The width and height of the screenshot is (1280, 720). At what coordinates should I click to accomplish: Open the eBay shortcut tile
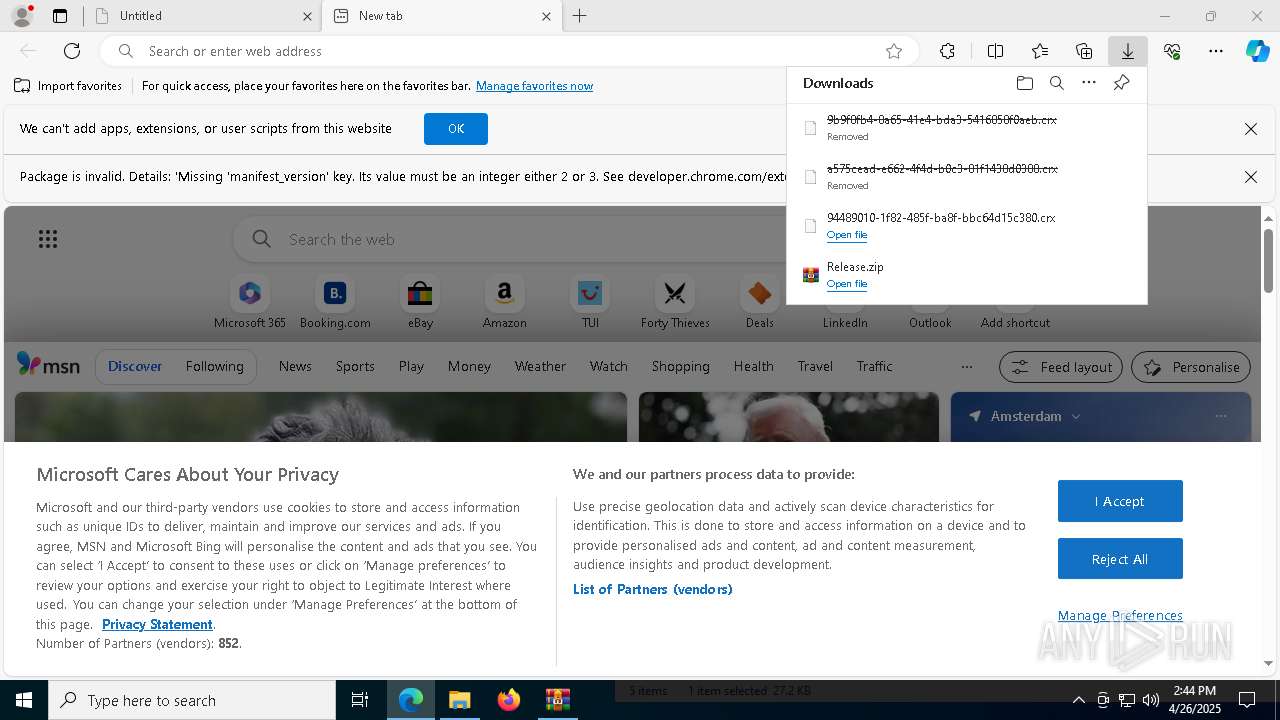tap(420, 303)
